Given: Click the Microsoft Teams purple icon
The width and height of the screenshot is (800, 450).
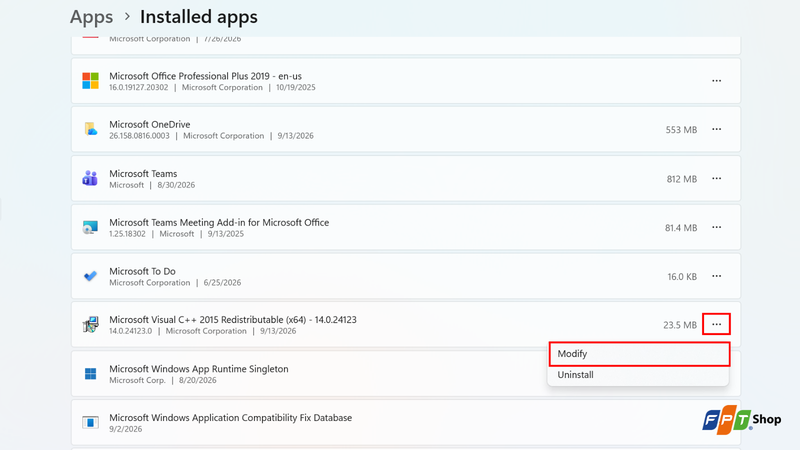Looking at the screenshot, I should 90,178.
